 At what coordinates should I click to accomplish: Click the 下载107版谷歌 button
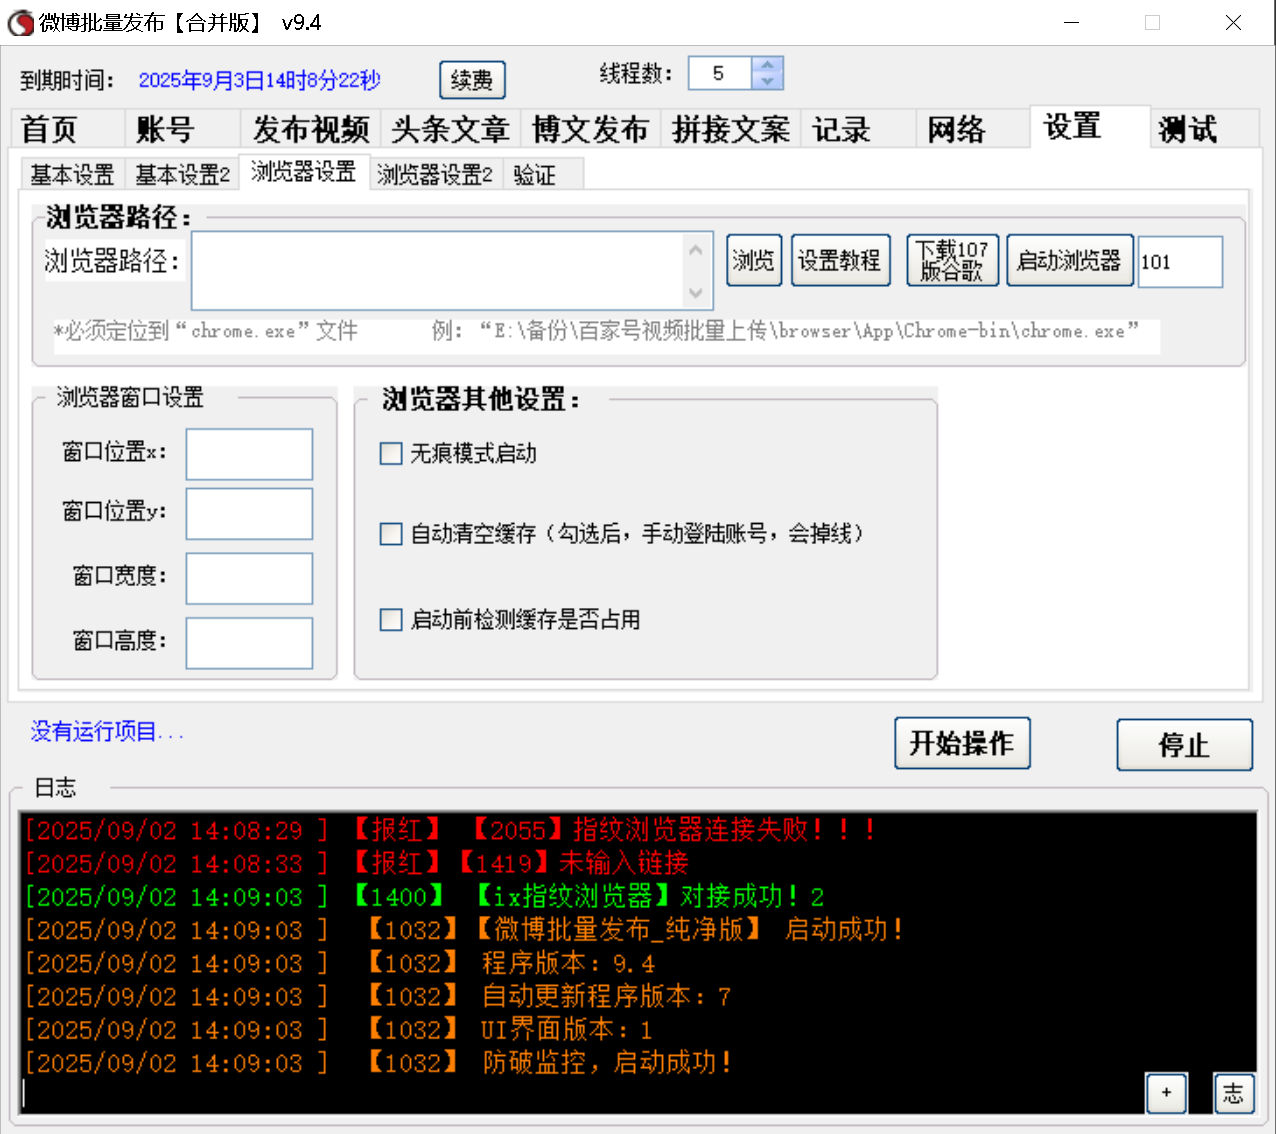pyautogui.click(x=951, y=259)
